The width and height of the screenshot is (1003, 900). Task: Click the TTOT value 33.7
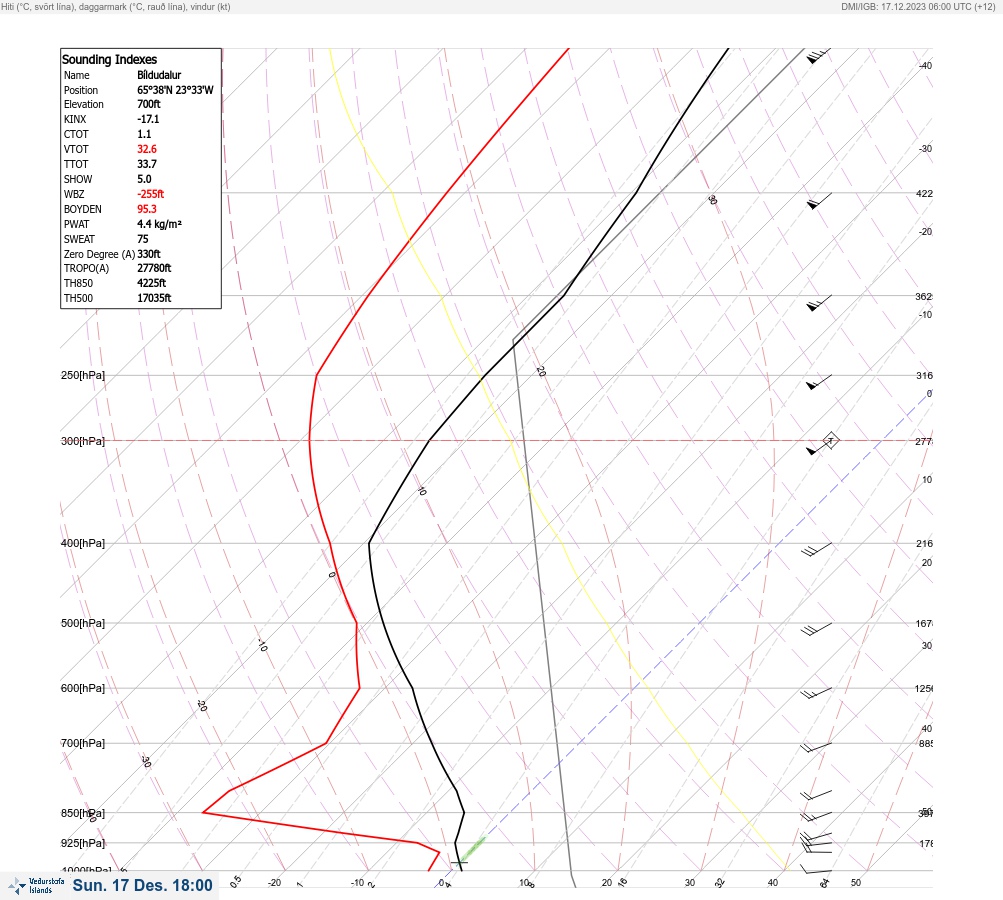146,164
